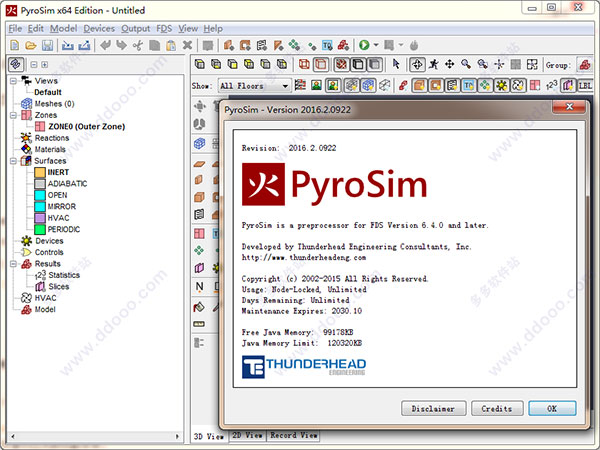Click the first view cube preset icon
The image size is (600, 450).
(x=200, y=64)
